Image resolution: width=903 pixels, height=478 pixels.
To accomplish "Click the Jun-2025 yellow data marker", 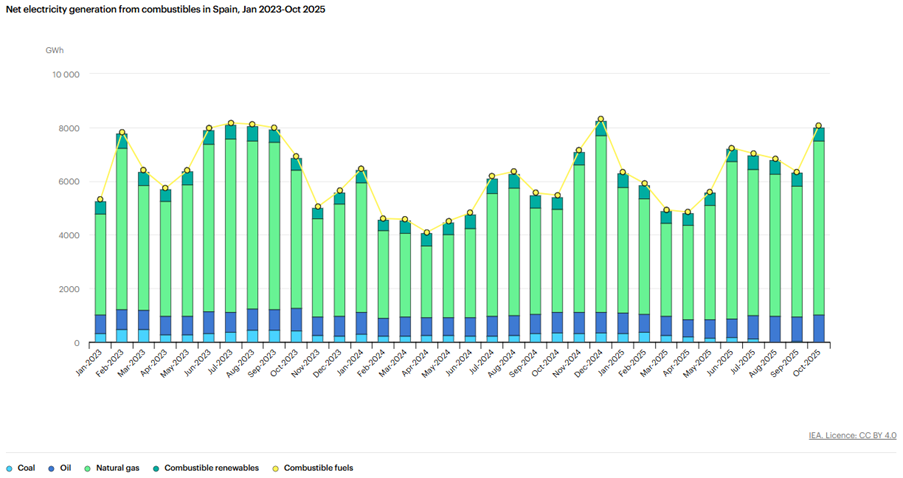I will point(731,148).
